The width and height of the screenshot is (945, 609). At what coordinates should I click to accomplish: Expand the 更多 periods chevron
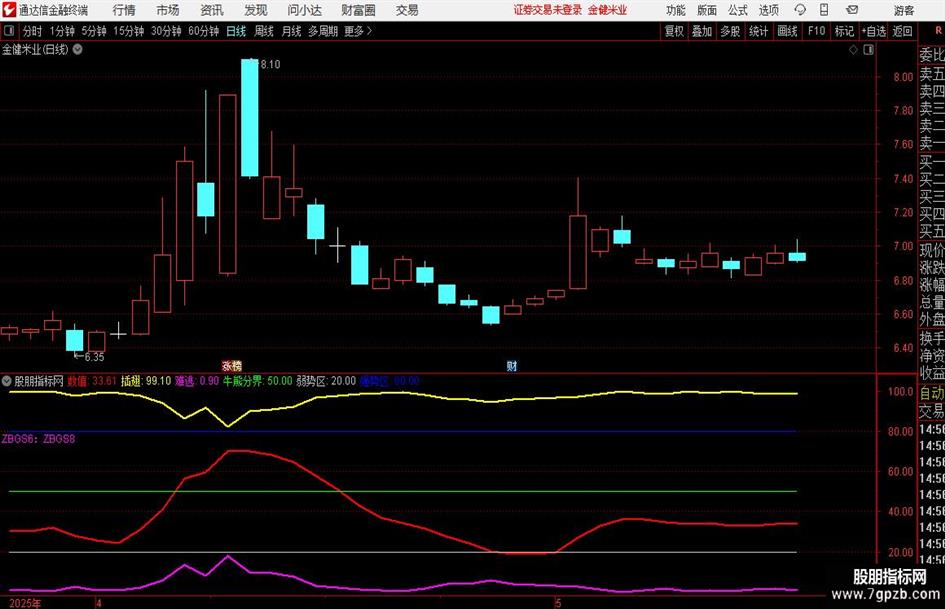pos(369,31)
